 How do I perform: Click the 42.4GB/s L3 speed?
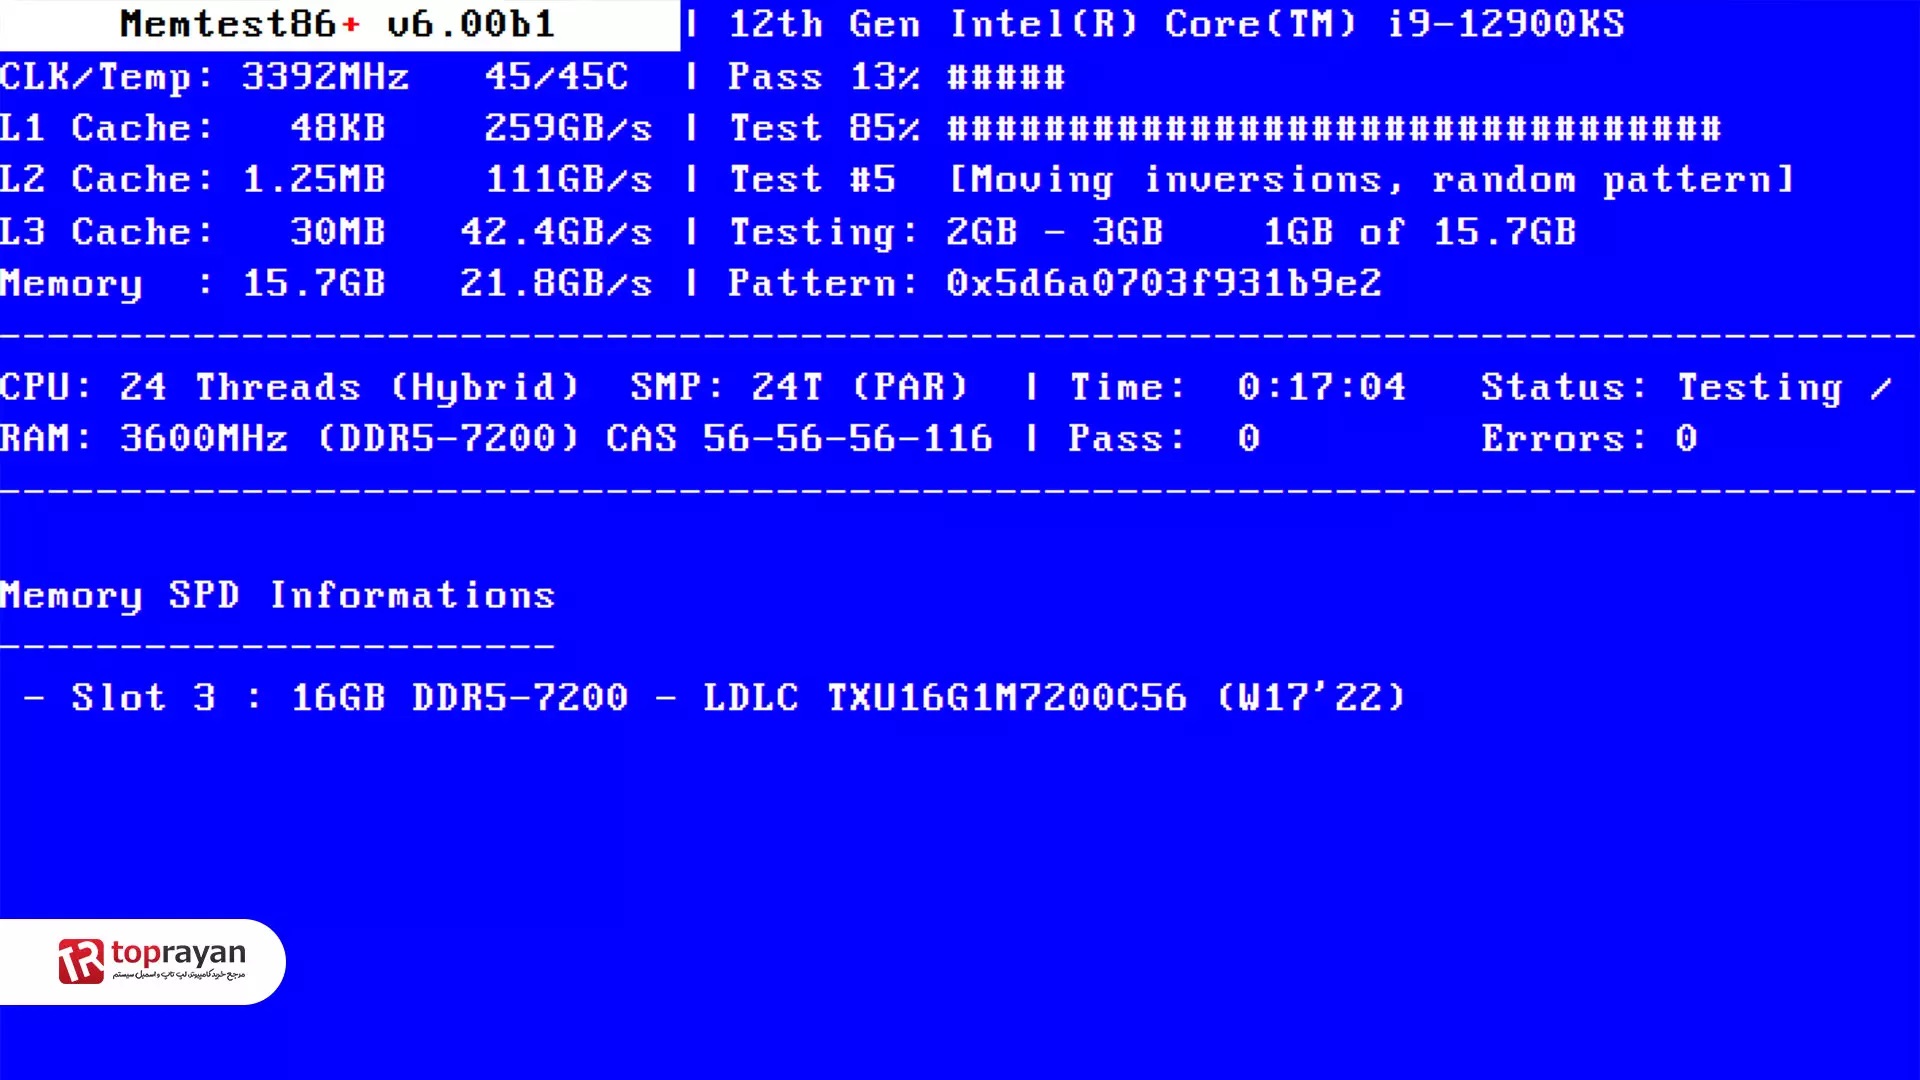(x=556, y=232)
